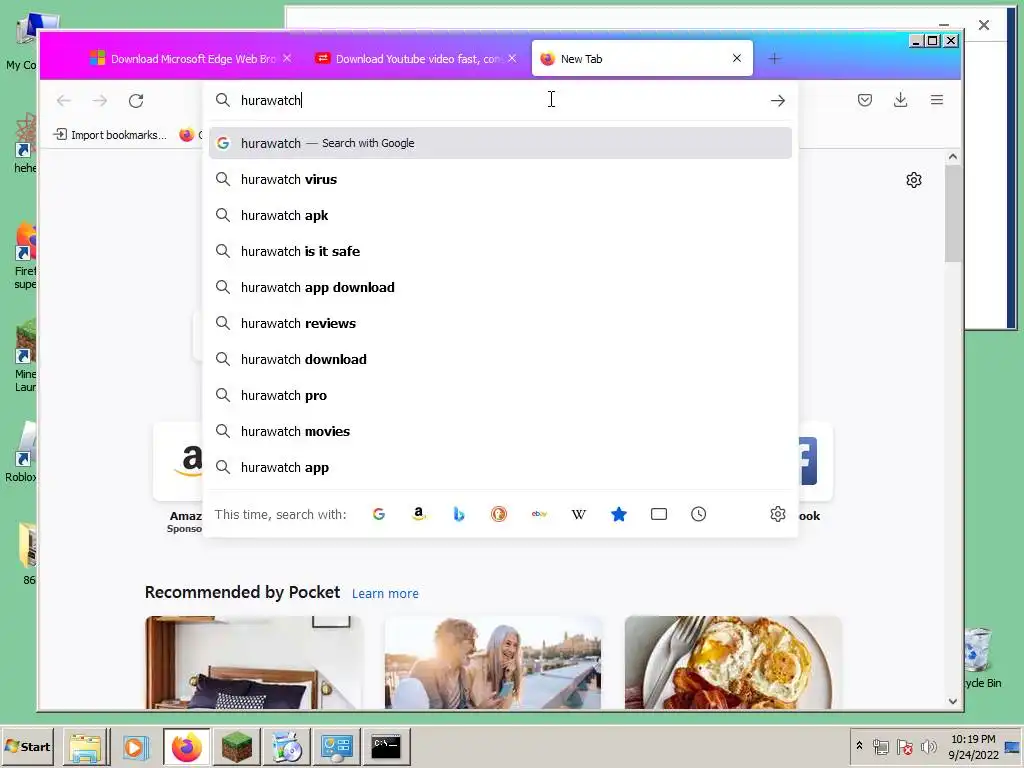
Task: Click Import bookmarks in the bookmarks toolbar
Action: 110,135
